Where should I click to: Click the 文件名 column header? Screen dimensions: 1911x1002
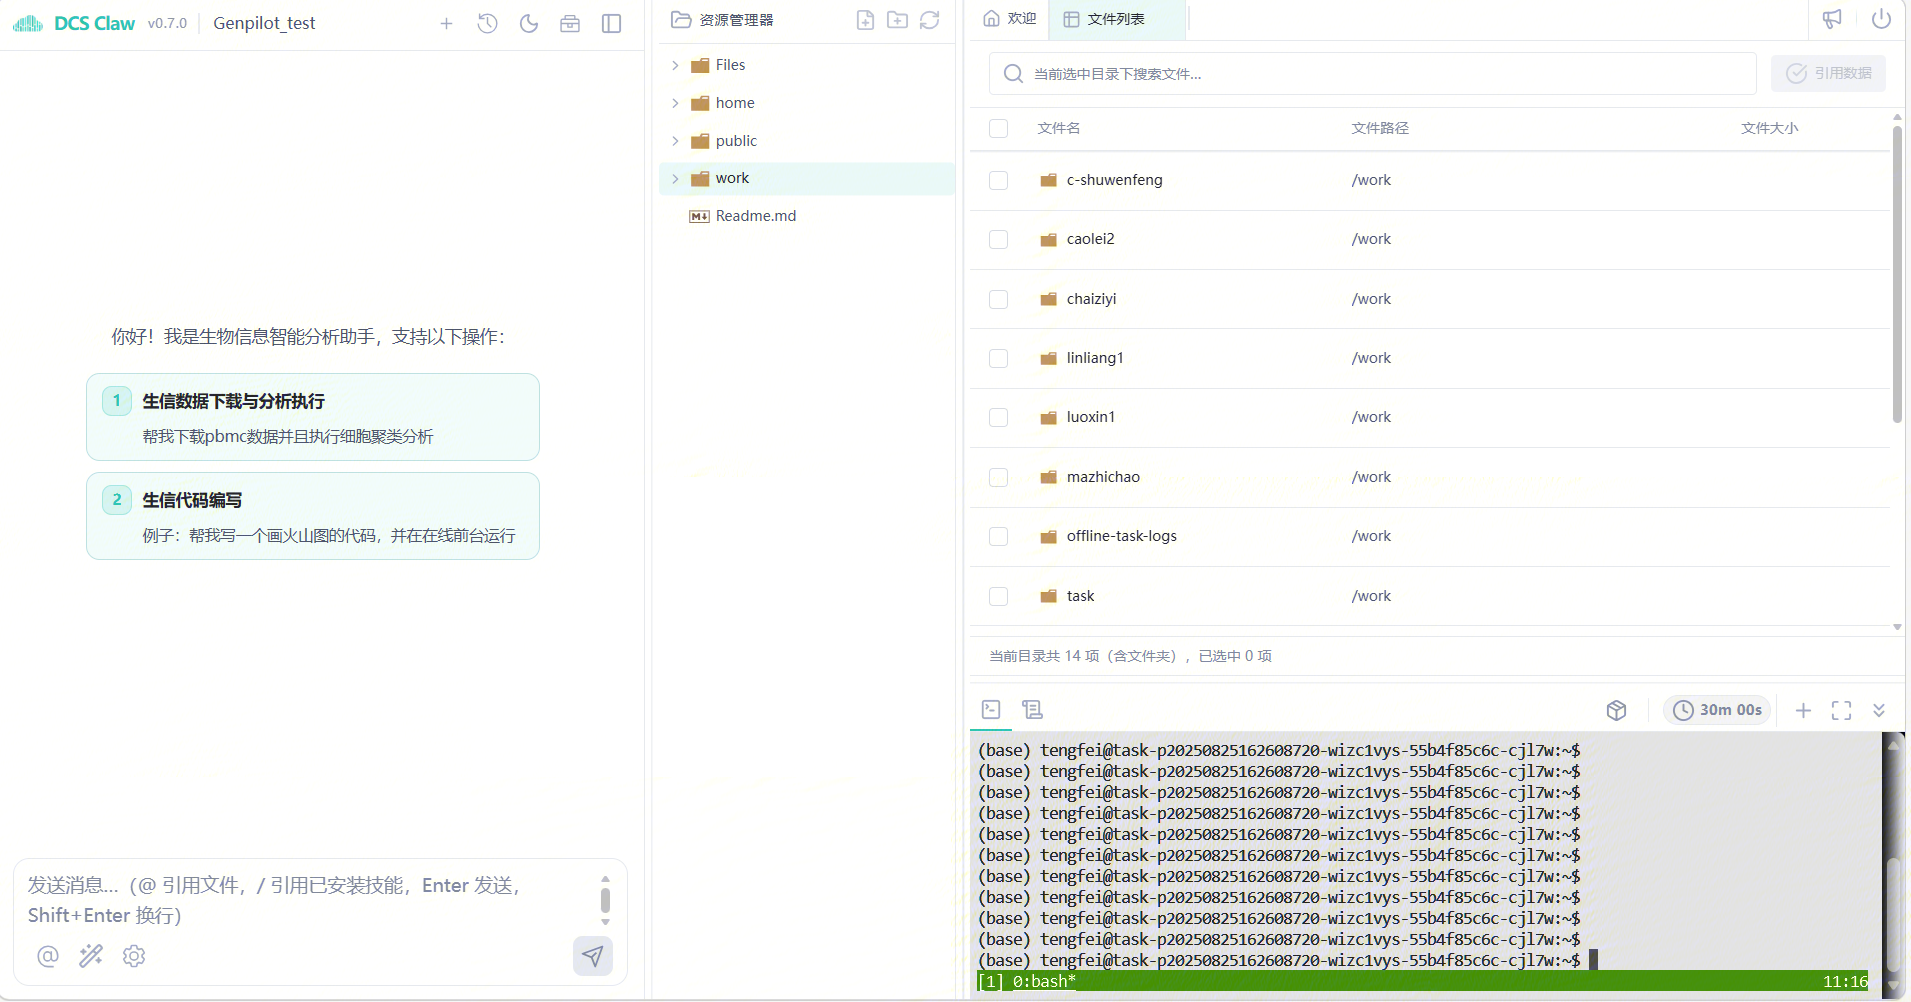(1058, 128)
